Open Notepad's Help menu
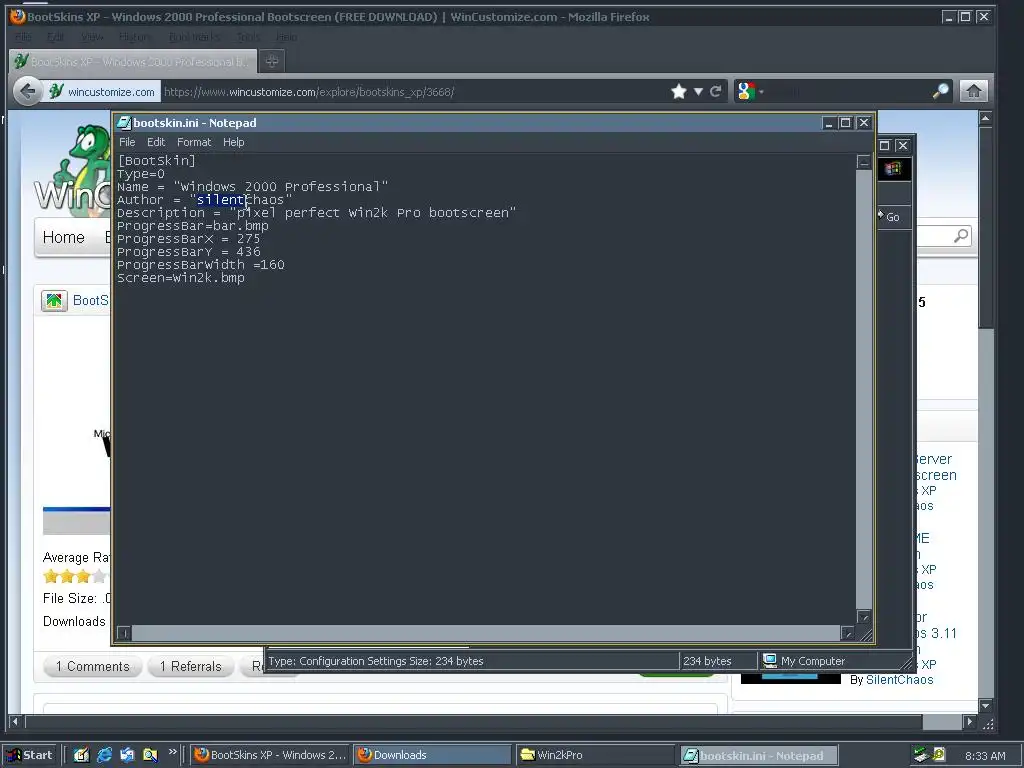Screen dimensions: 1024x768 pyautogui.click(x=233, y=142)
